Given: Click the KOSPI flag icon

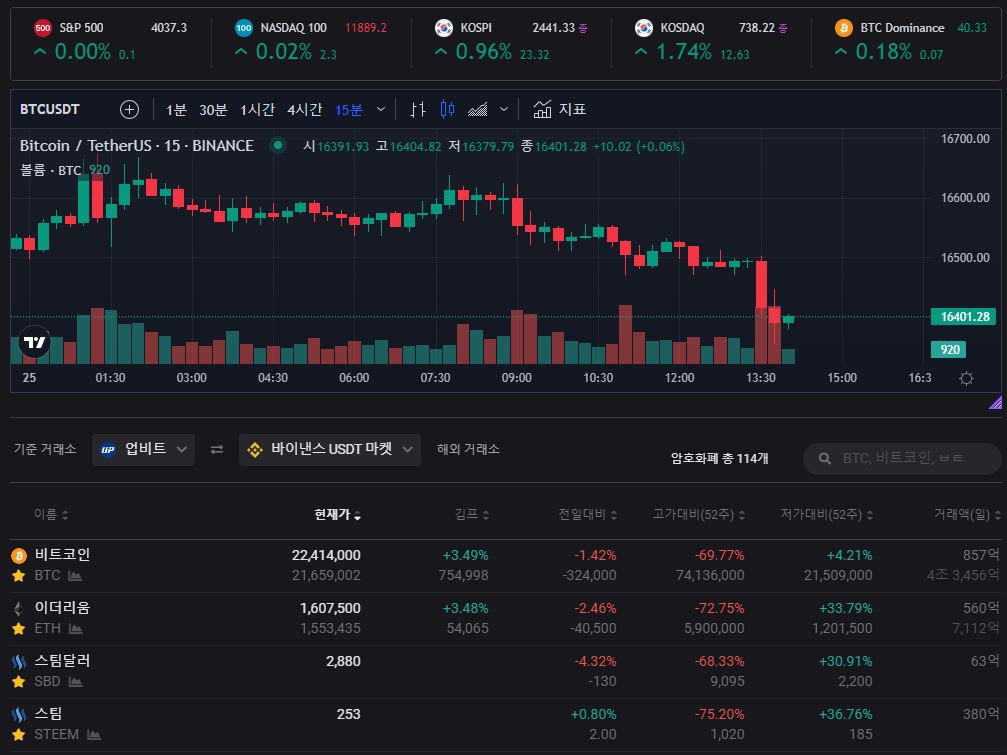Looking at the screenshot, I should pos(444,28).
